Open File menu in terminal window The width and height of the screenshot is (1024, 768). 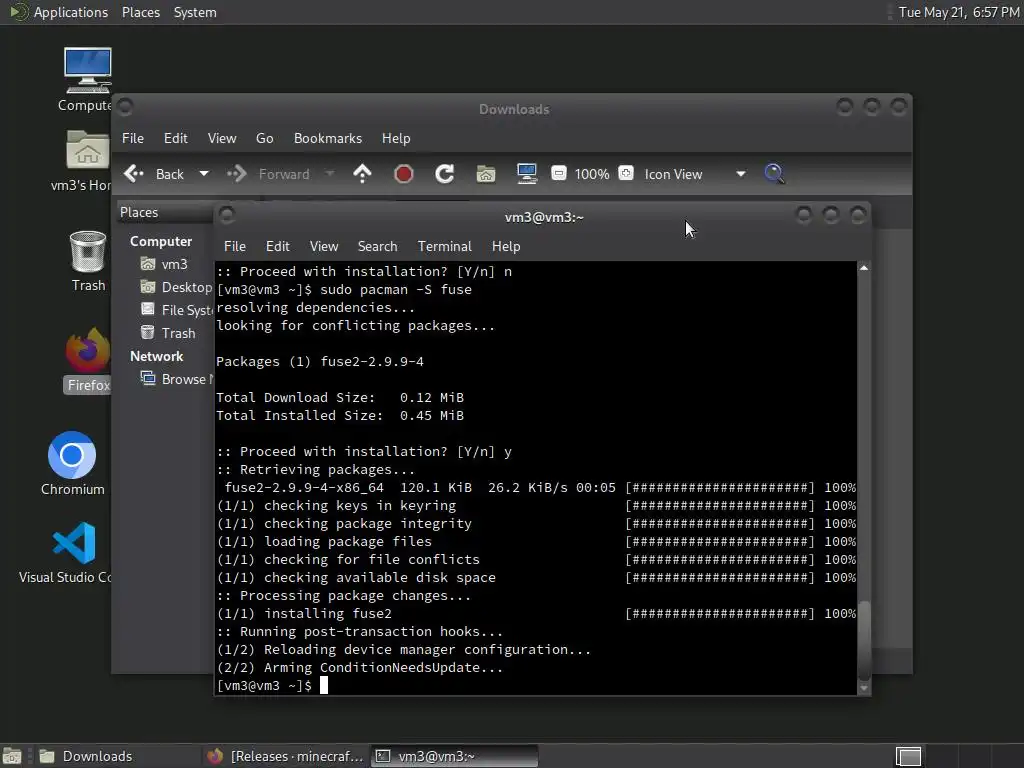[x=234, y=246]
